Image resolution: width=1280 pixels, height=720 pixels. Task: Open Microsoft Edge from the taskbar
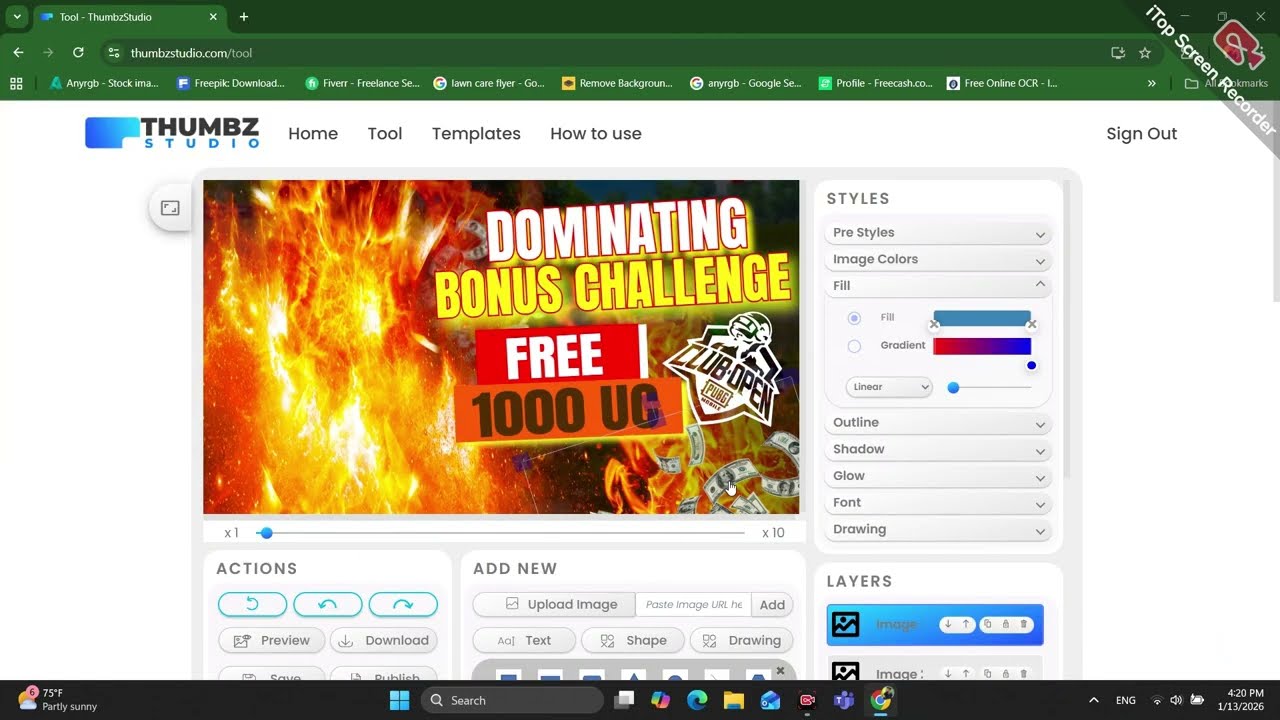(697, 700)
